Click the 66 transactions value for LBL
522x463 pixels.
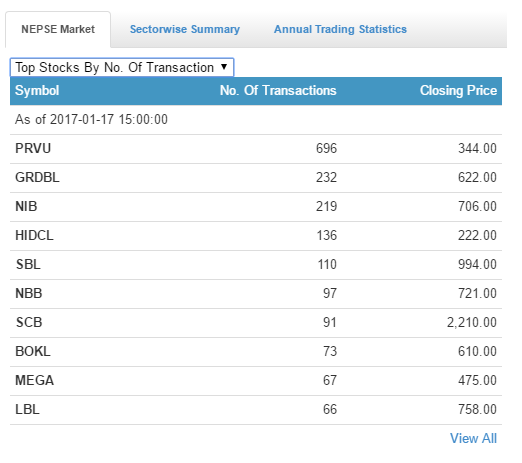[x=330, y=410]
